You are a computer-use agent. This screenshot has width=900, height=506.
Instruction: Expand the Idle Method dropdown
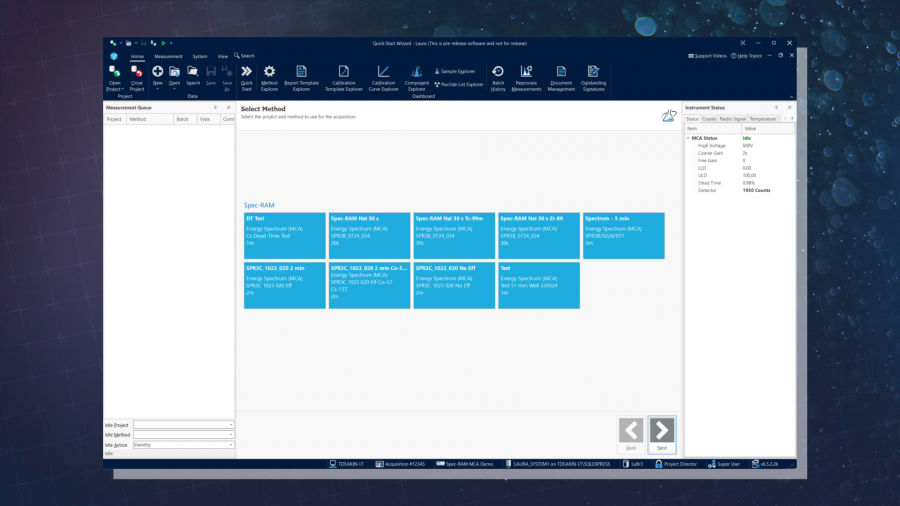[231, 435]
